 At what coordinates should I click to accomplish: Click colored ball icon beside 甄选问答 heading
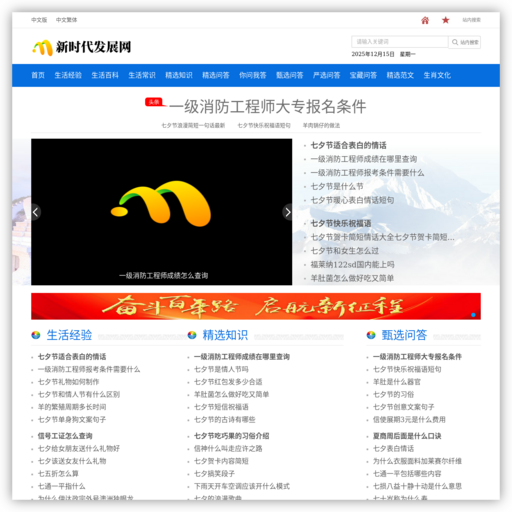pos(371,335)
